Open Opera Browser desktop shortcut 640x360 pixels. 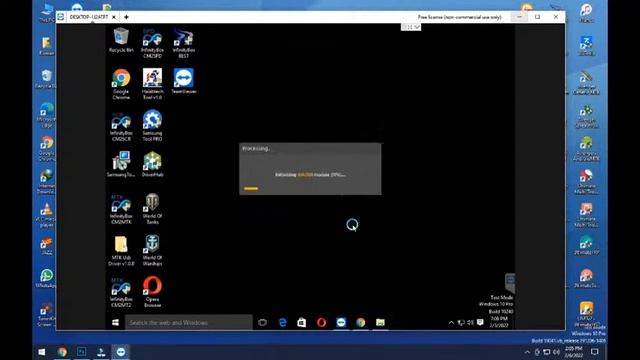click(x=152, y=292)
